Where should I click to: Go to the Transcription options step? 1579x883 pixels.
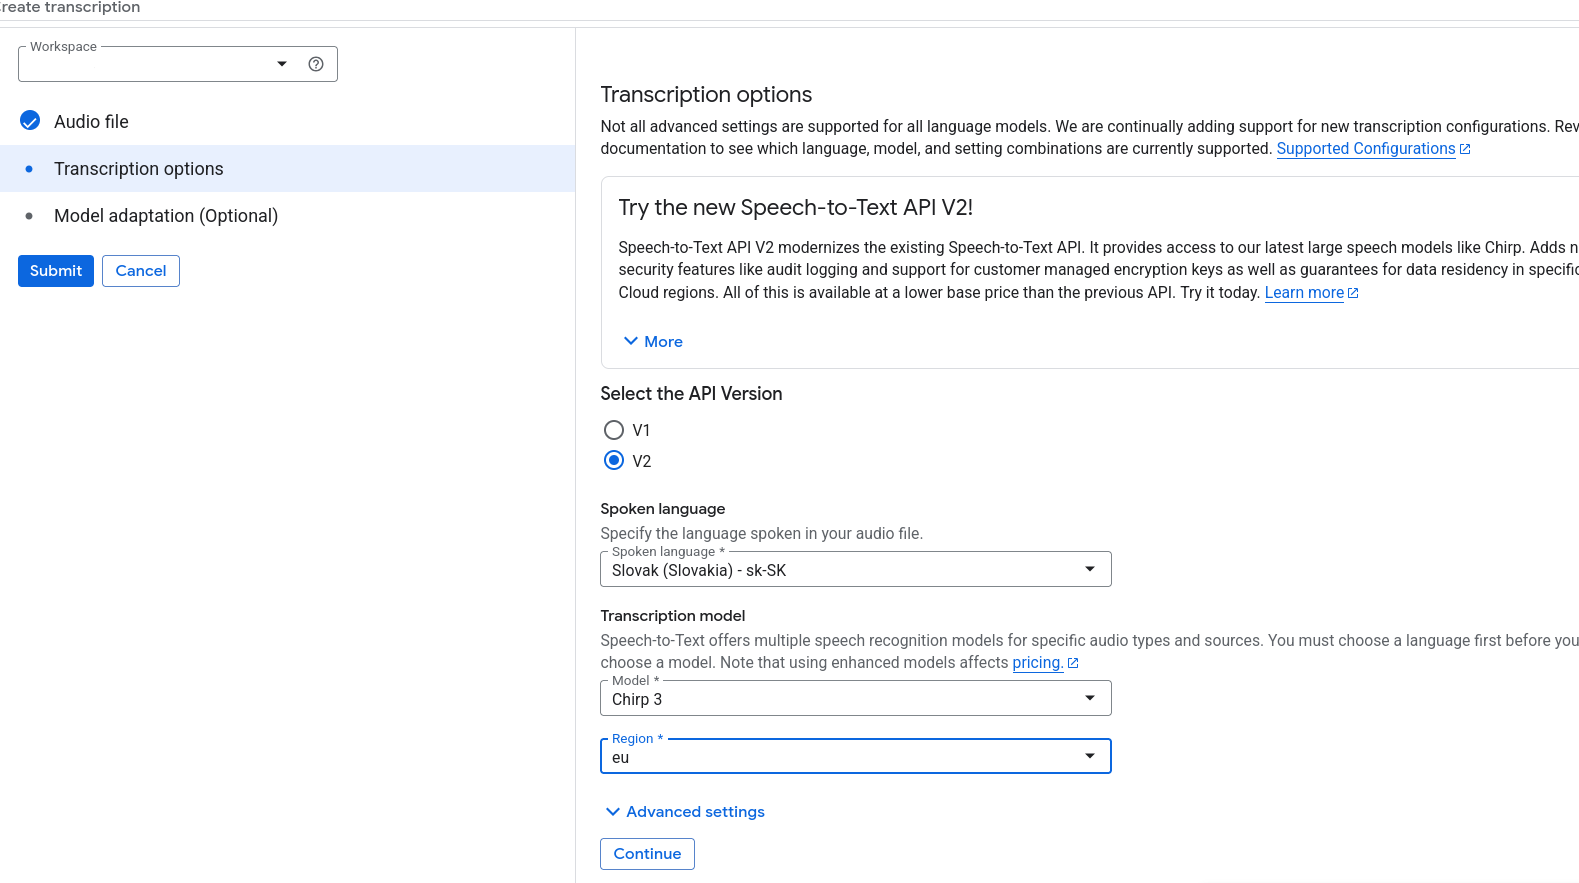pyautogui.click(x=139, y=169)
